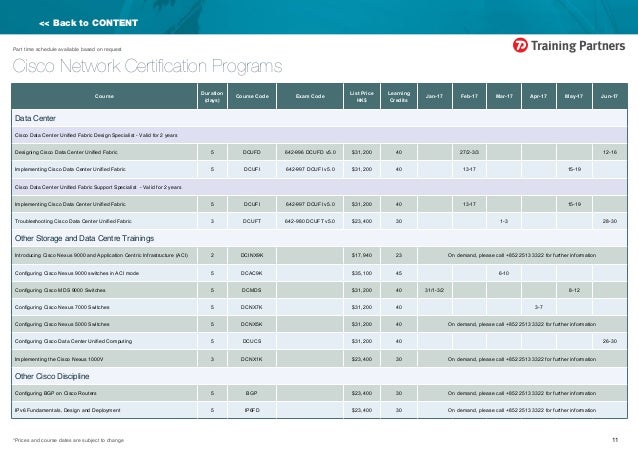
Task: Click the '23' learning credits cell
Action: click(x=399, y=255)
